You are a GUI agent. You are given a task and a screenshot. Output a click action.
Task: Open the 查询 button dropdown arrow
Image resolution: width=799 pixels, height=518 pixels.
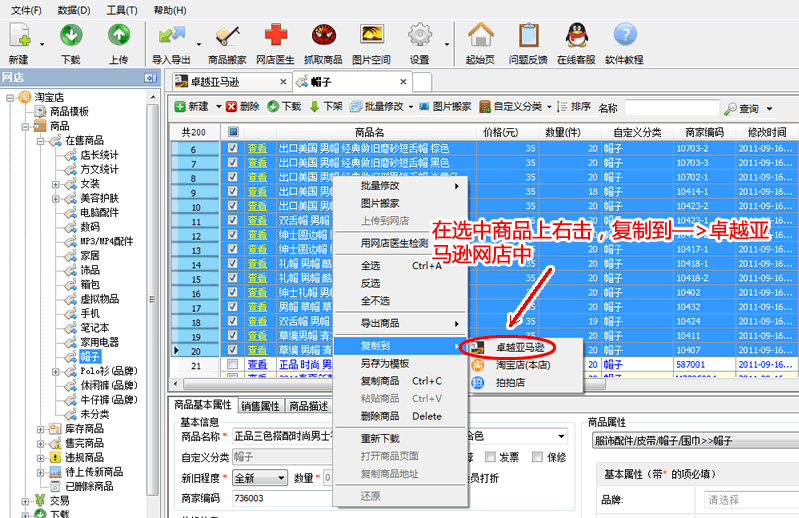(x=769, y=108)
